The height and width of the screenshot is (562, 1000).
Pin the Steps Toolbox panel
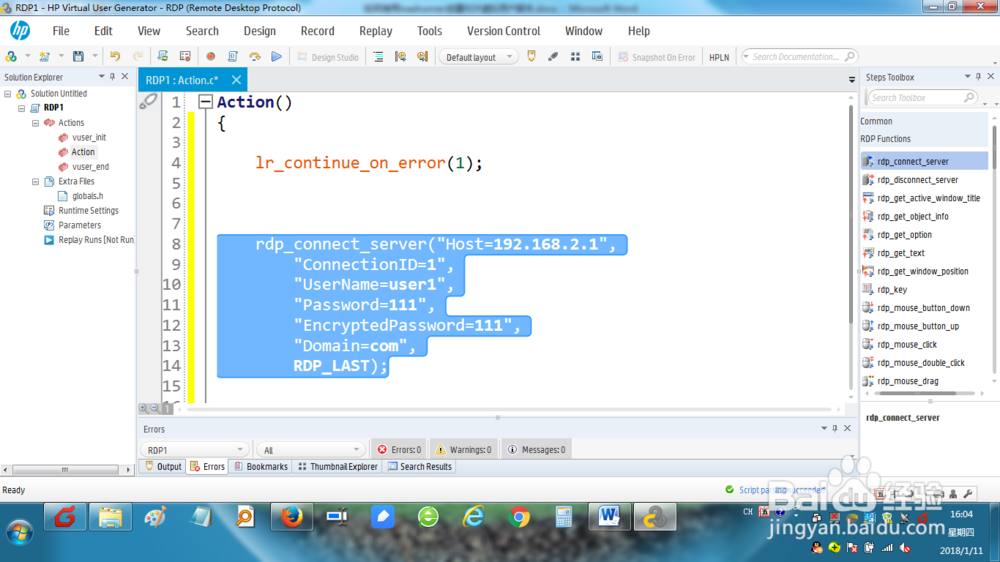[978, 77]
